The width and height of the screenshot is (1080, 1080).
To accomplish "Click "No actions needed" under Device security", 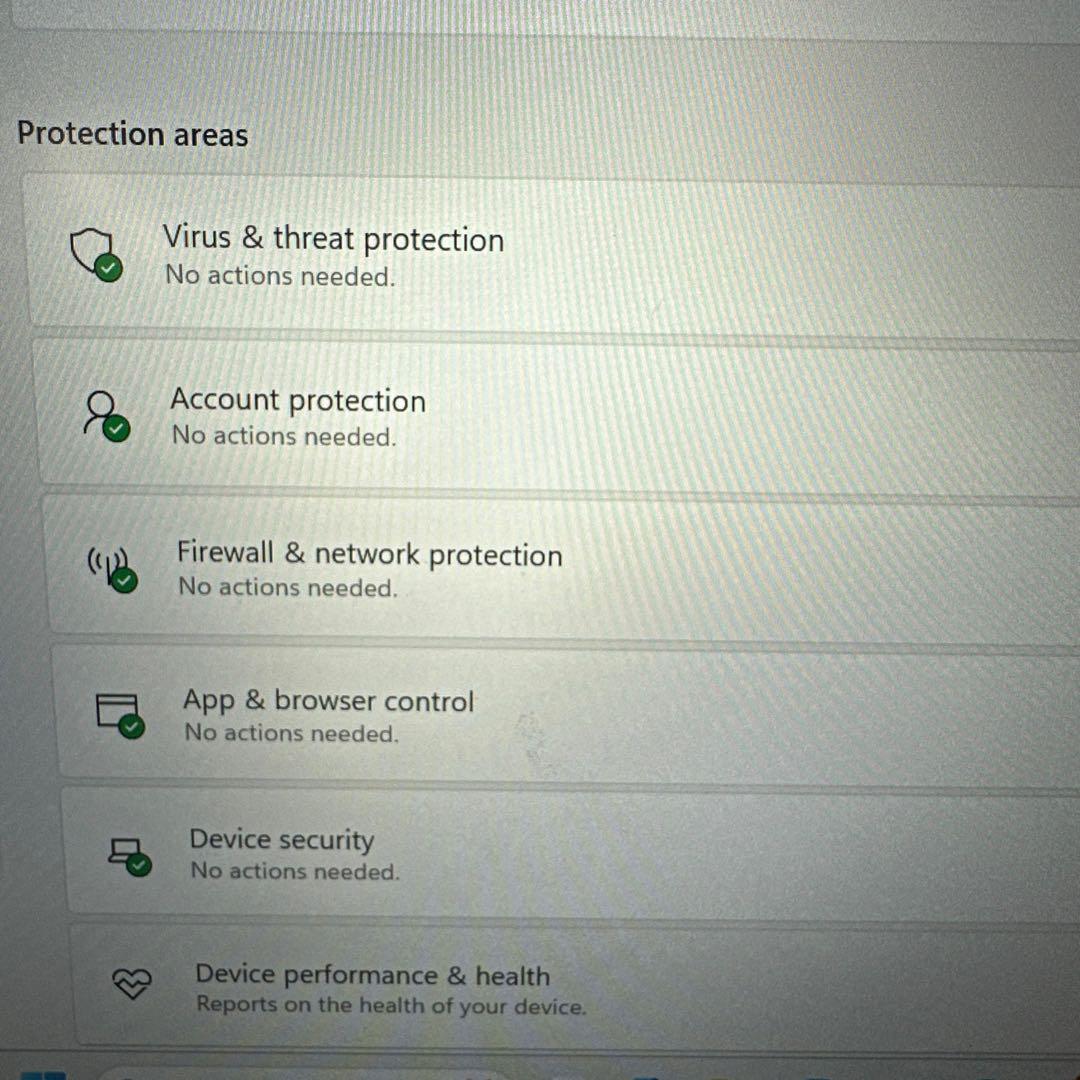I will click(x=295, y=871).
